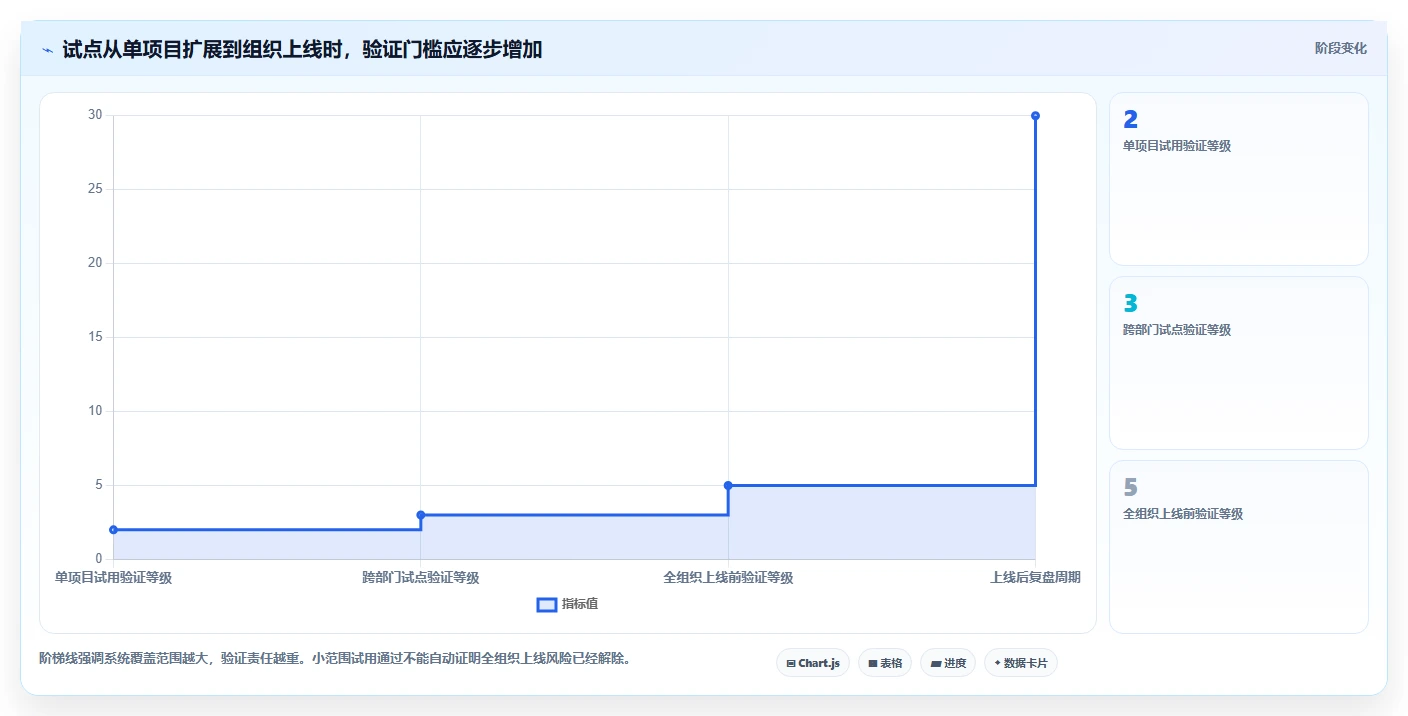Viewport: 1408px width, 716px height.
Task: Click the top data point at value 30
Action: pyautogui.click(x=1035, y=116)
